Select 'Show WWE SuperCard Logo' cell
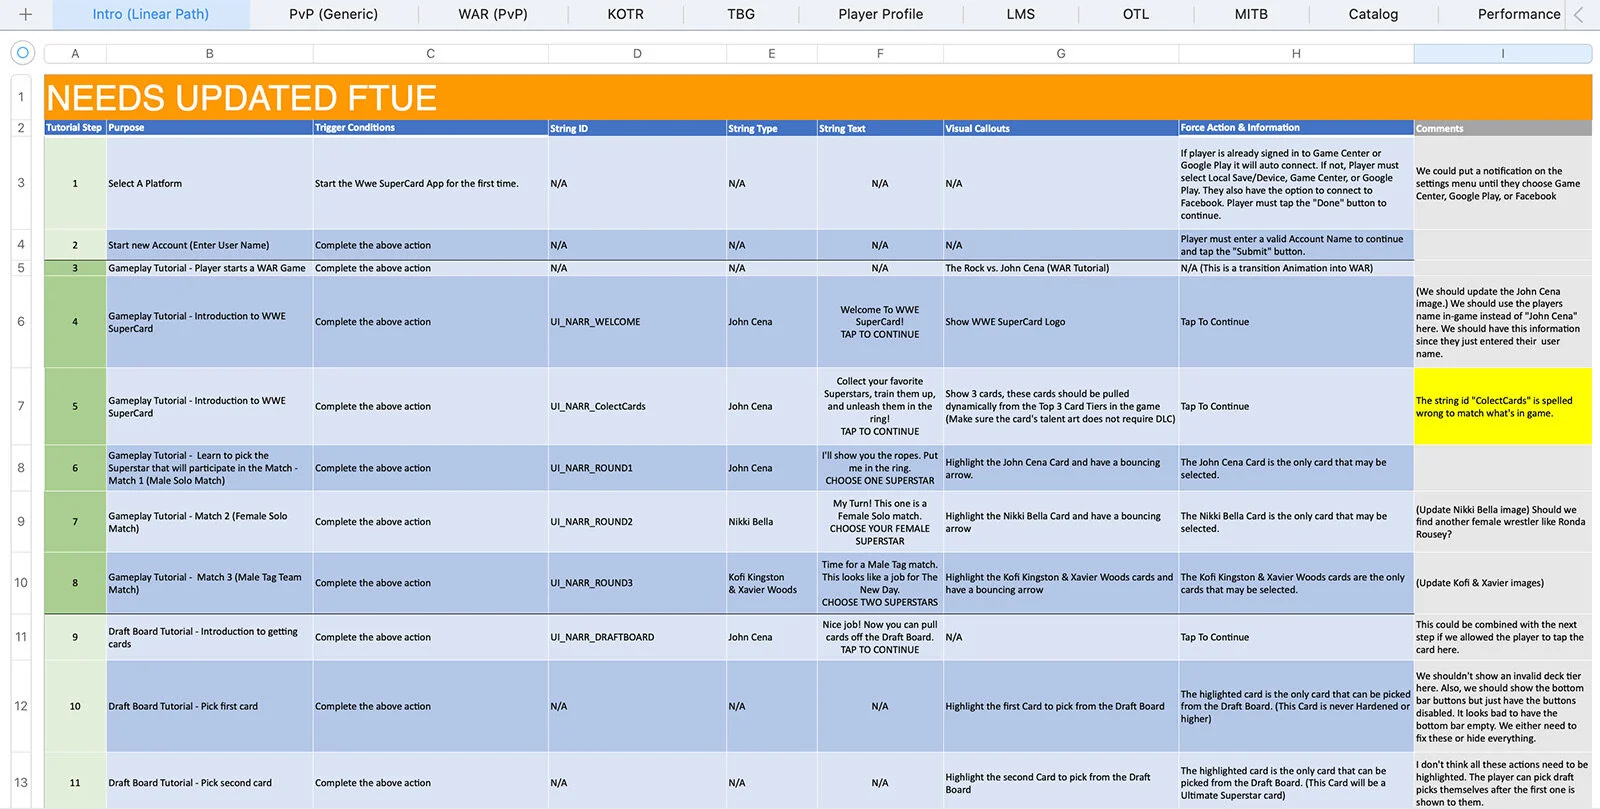Screen dimensions: 1600x809 tap(1060, 322)
